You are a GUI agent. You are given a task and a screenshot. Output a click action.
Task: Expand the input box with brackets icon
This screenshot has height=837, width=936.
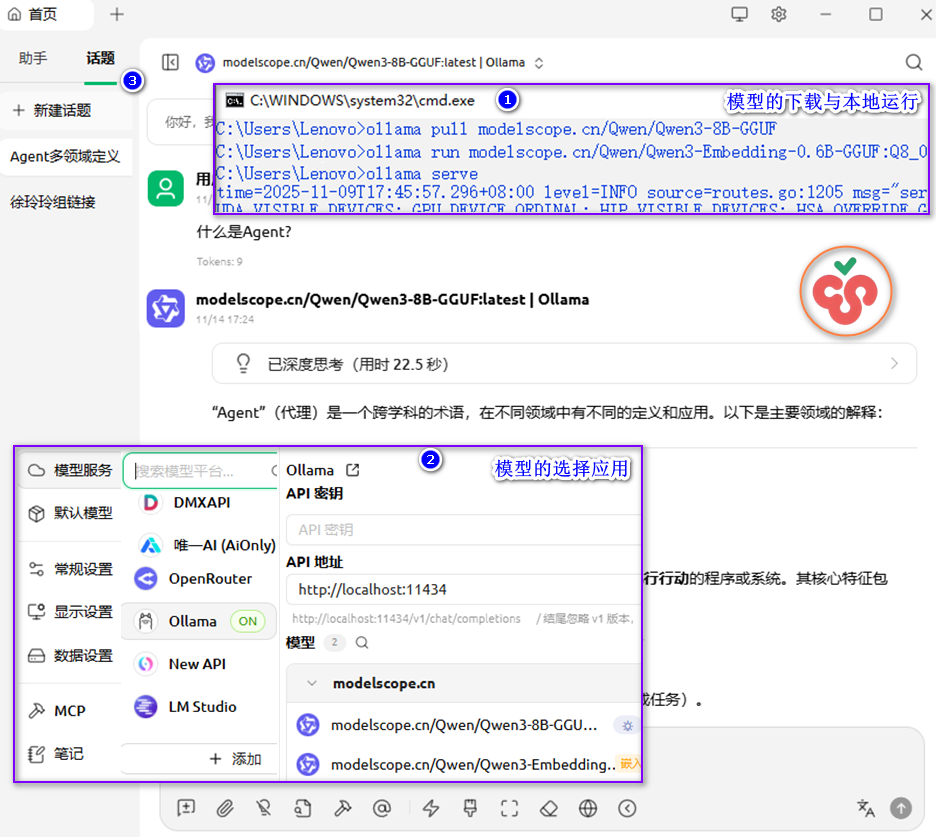point(509,808)
